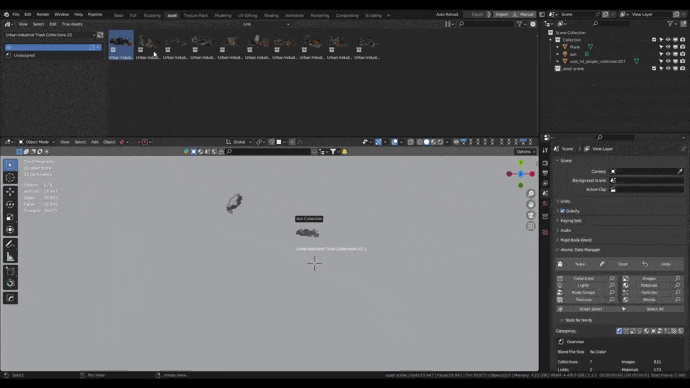Select the Add Cube tool

click(x=10, y=271)
